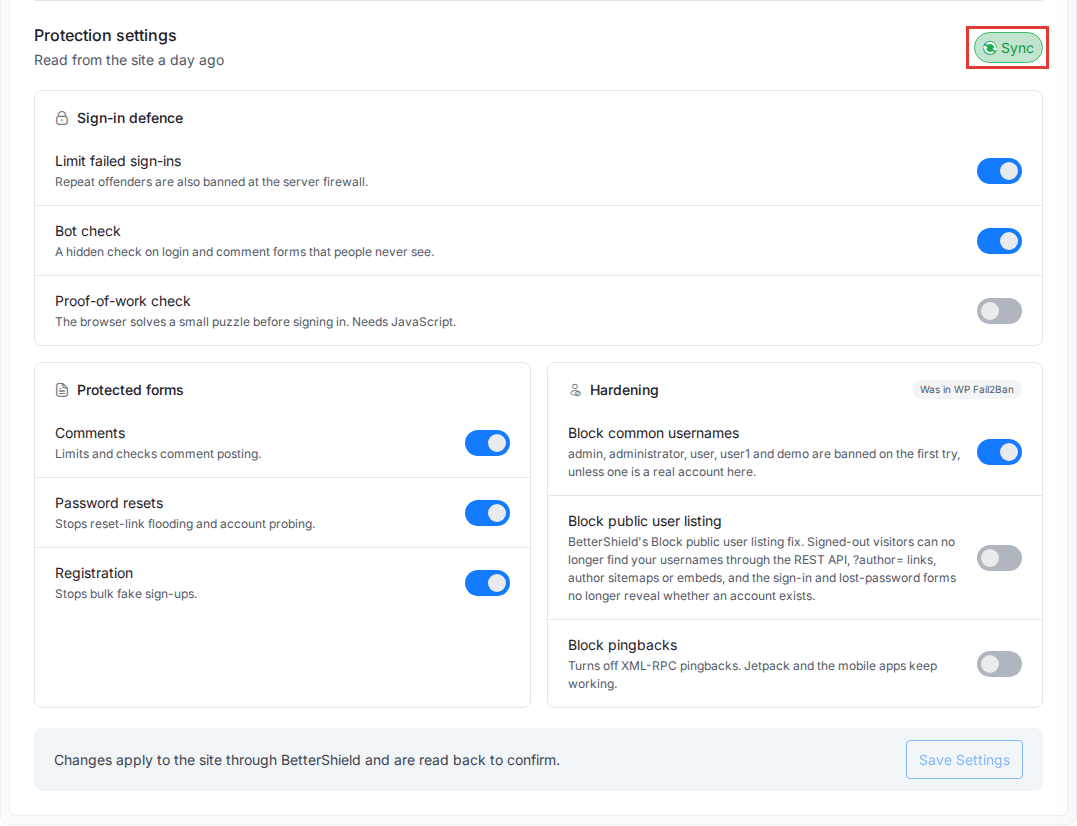Turn off the Bot check switch
Image resolution: width=1077 pixels, height=826 pixels.
[x=999, y=241]
